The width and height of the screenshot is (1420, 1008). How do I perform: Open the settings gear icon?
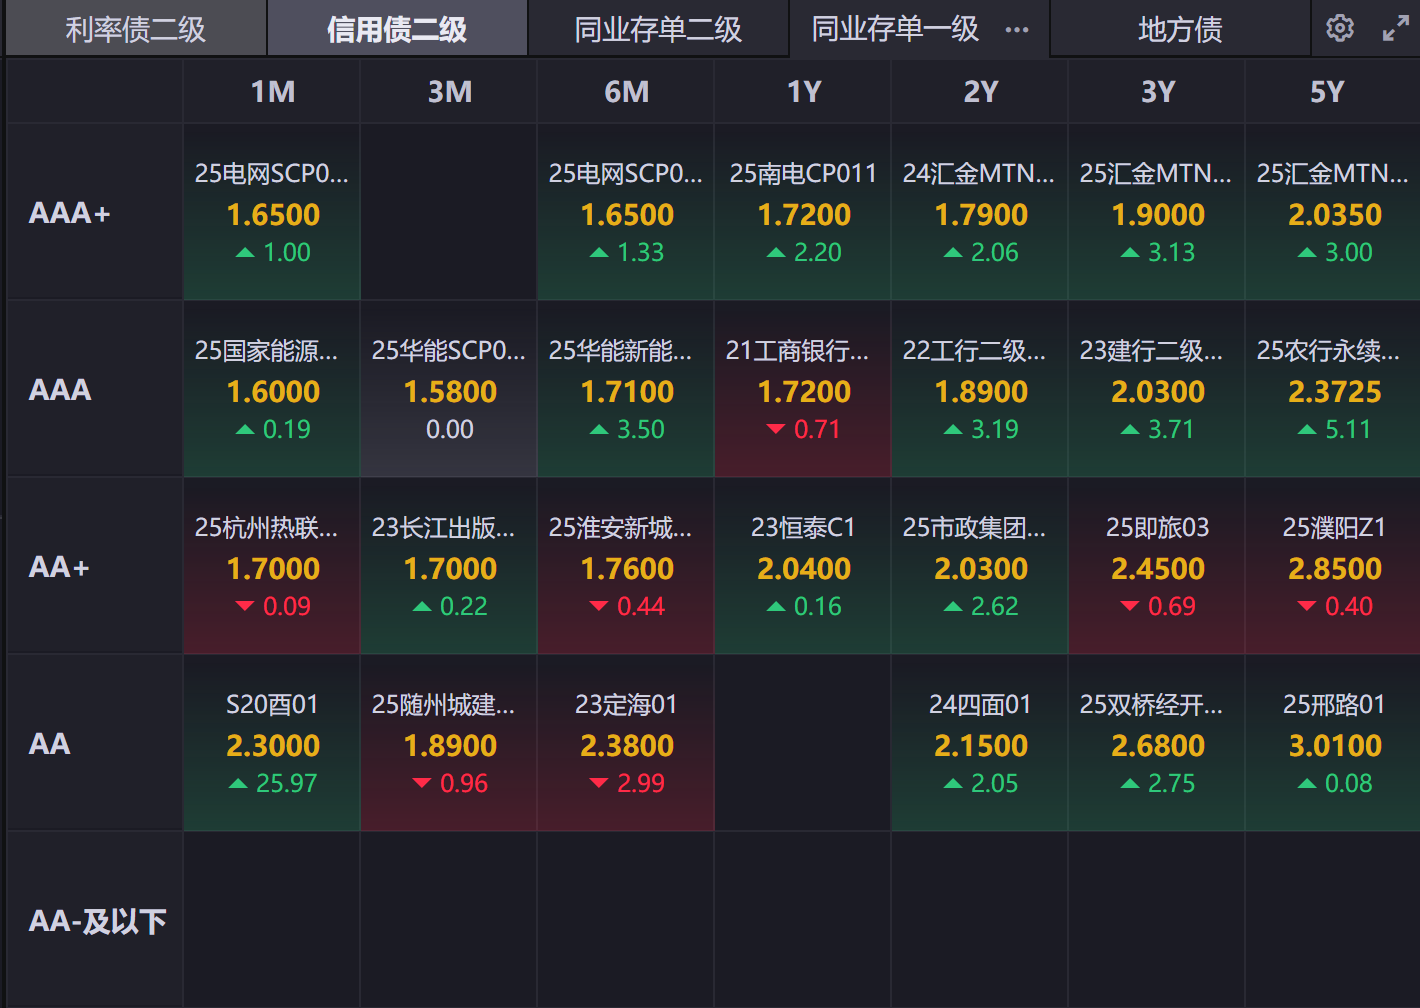1340,29
